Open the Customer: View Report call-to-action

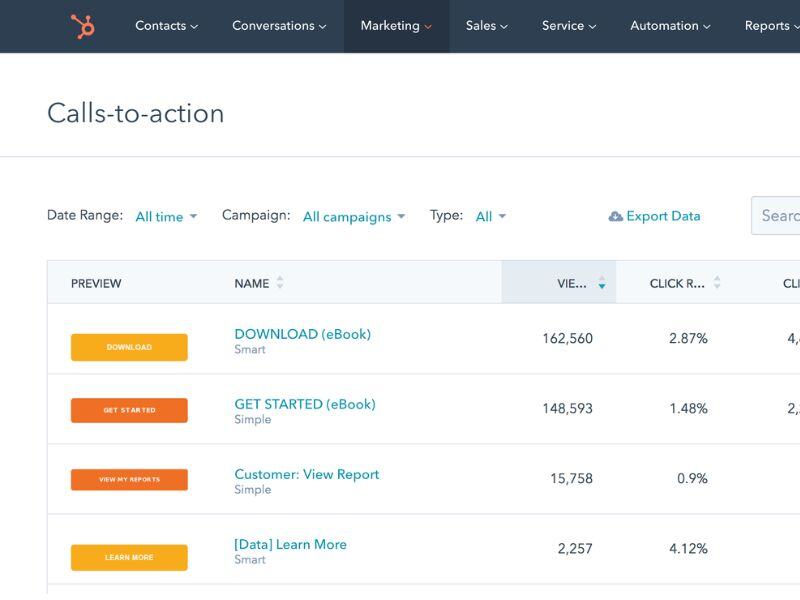pyautogui.click(x=307, y=474)
